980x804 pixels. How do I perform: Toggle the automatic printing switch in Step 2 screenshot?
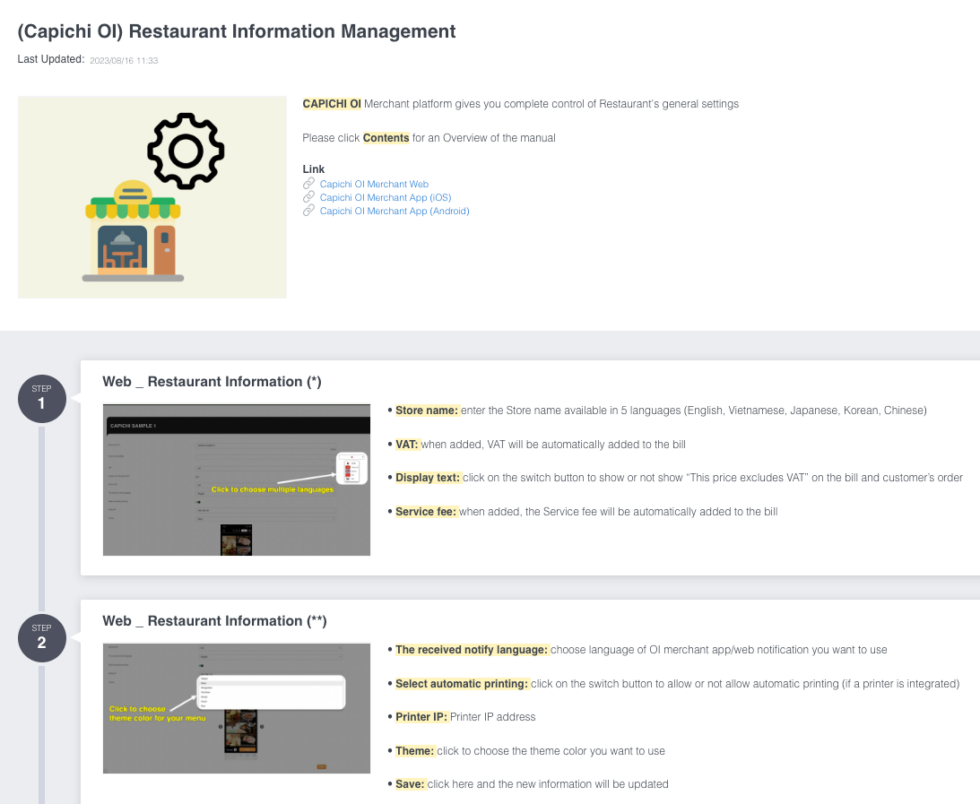[x=201, y=665]
